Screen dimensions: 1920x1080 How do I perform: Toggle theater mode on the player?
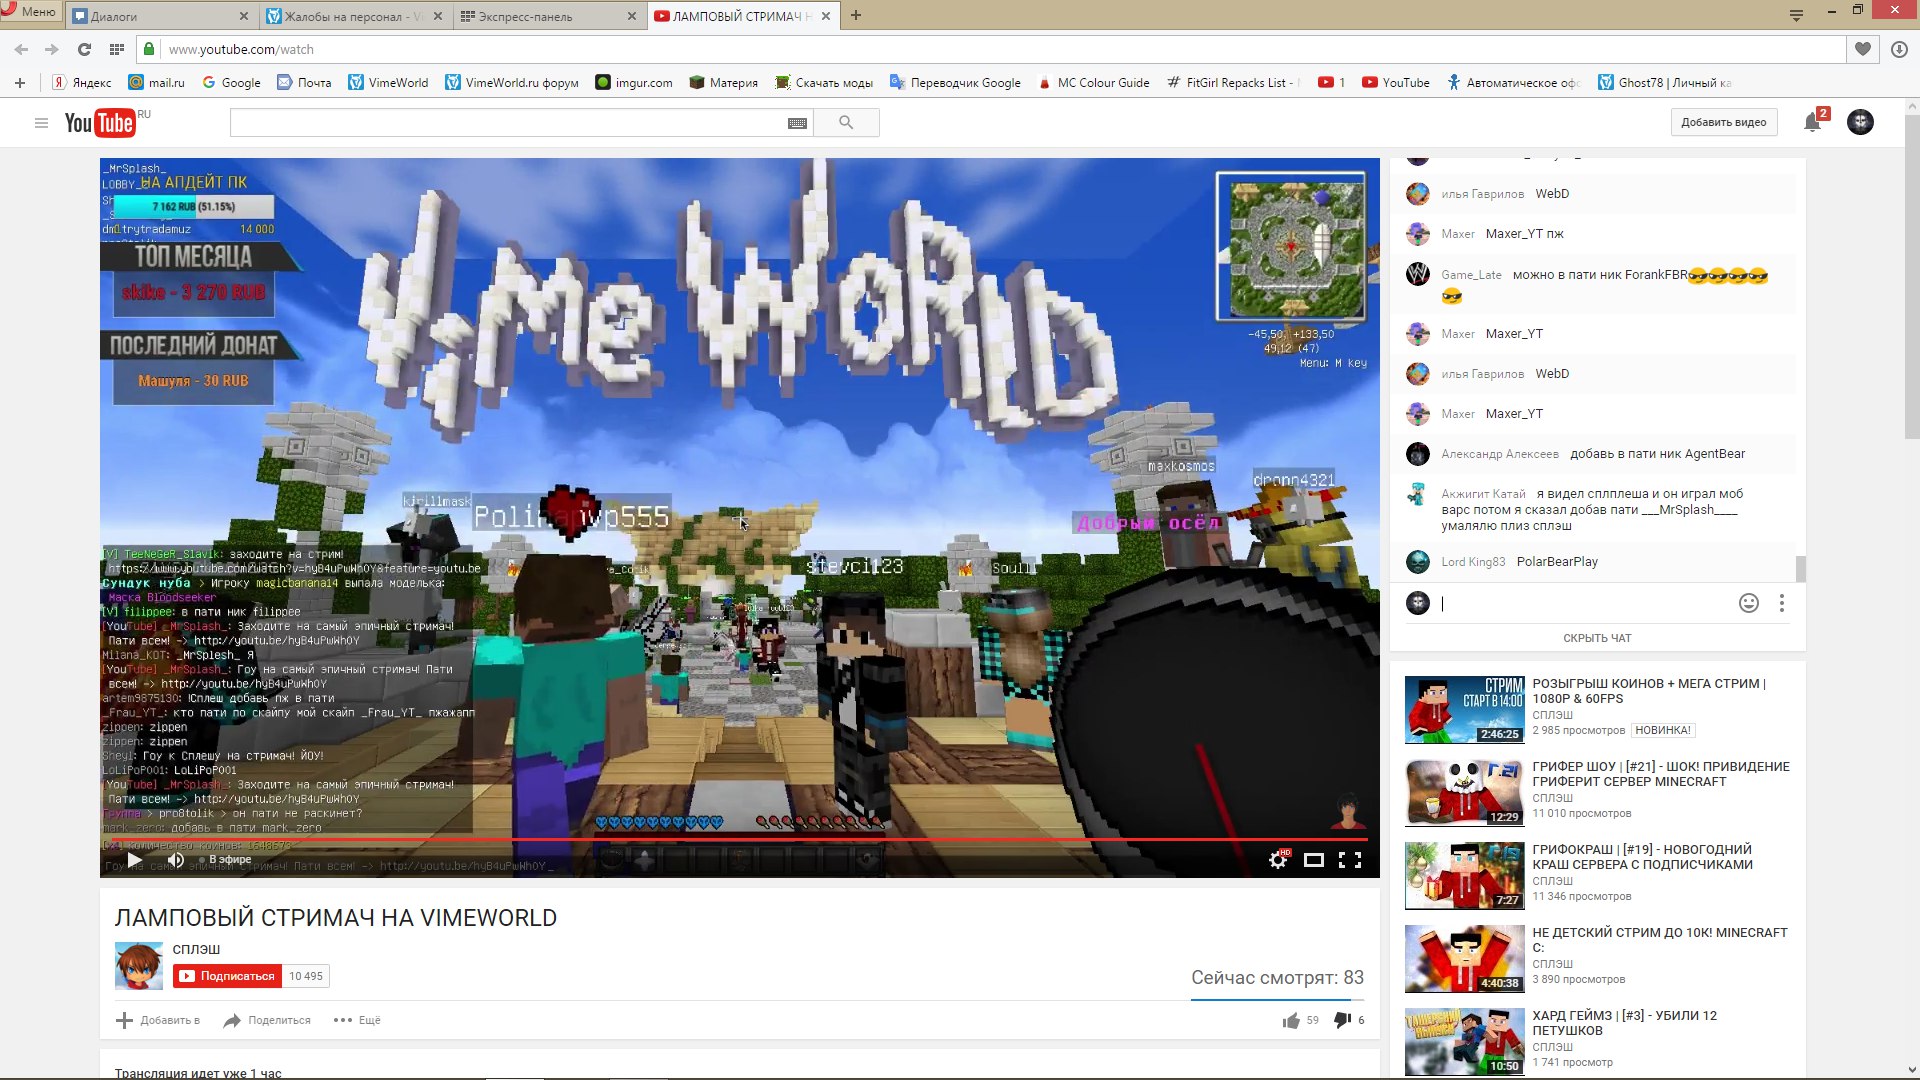pyautogui.click(x=1314, y=860)
